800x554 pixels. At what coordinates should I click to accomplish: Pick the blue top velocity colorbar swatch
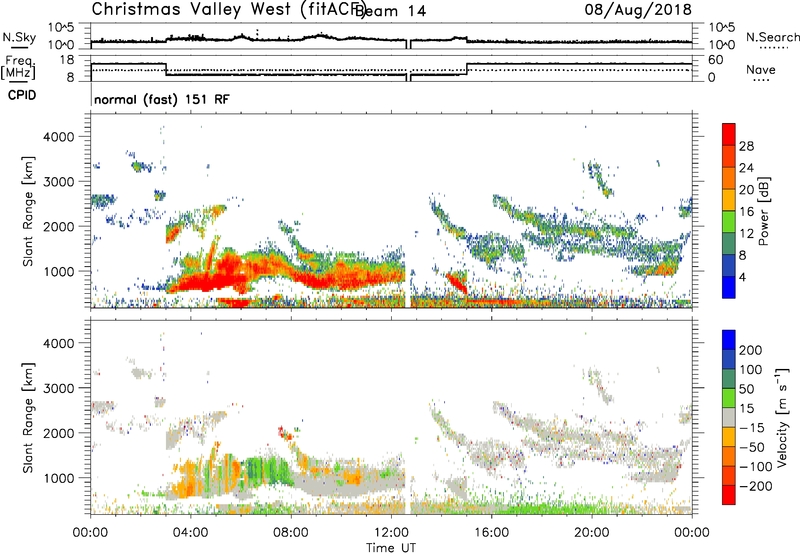click(729, 340)
